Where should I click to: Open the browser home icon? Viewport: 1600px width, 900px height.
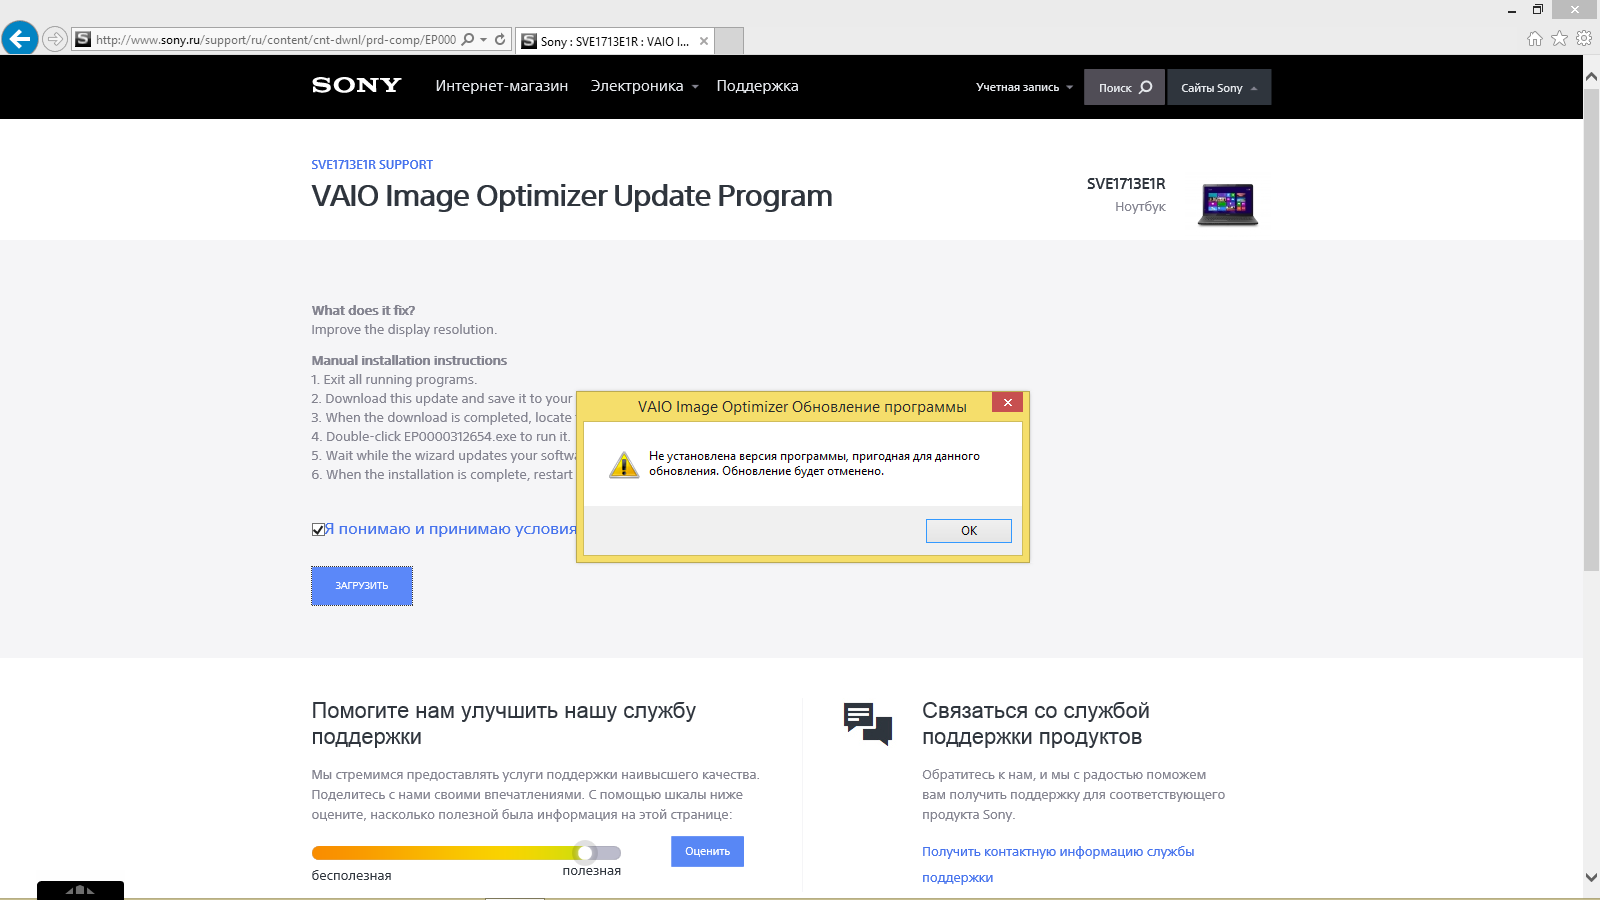coord(1535,39)
